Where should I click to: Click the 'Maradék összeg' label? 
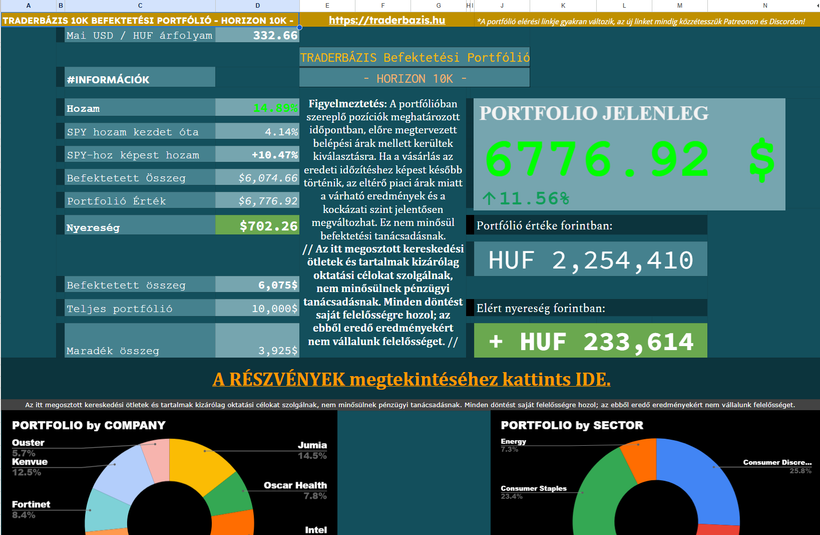coord(140,340)
